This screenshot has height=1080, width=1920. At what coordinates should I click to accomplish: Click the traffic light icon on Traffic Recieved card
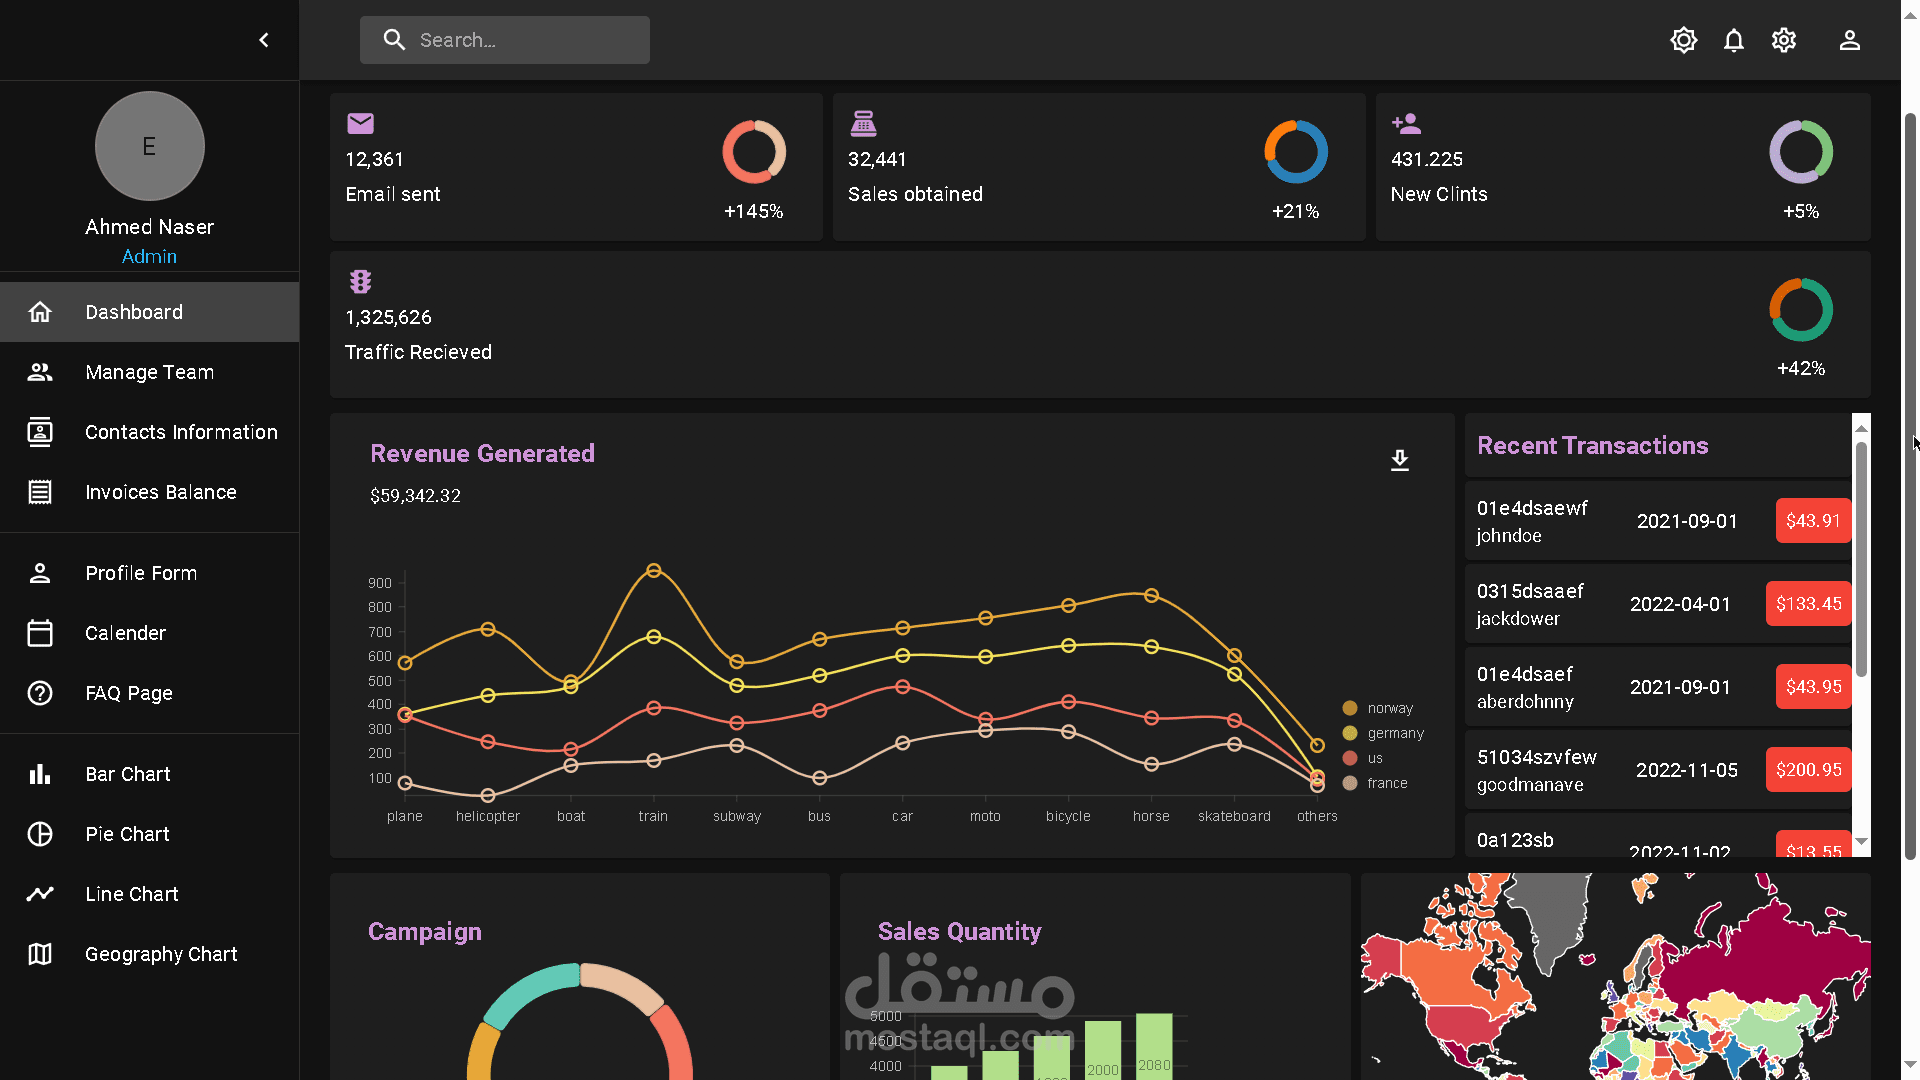pyautogui.click(x=360, y=281)
